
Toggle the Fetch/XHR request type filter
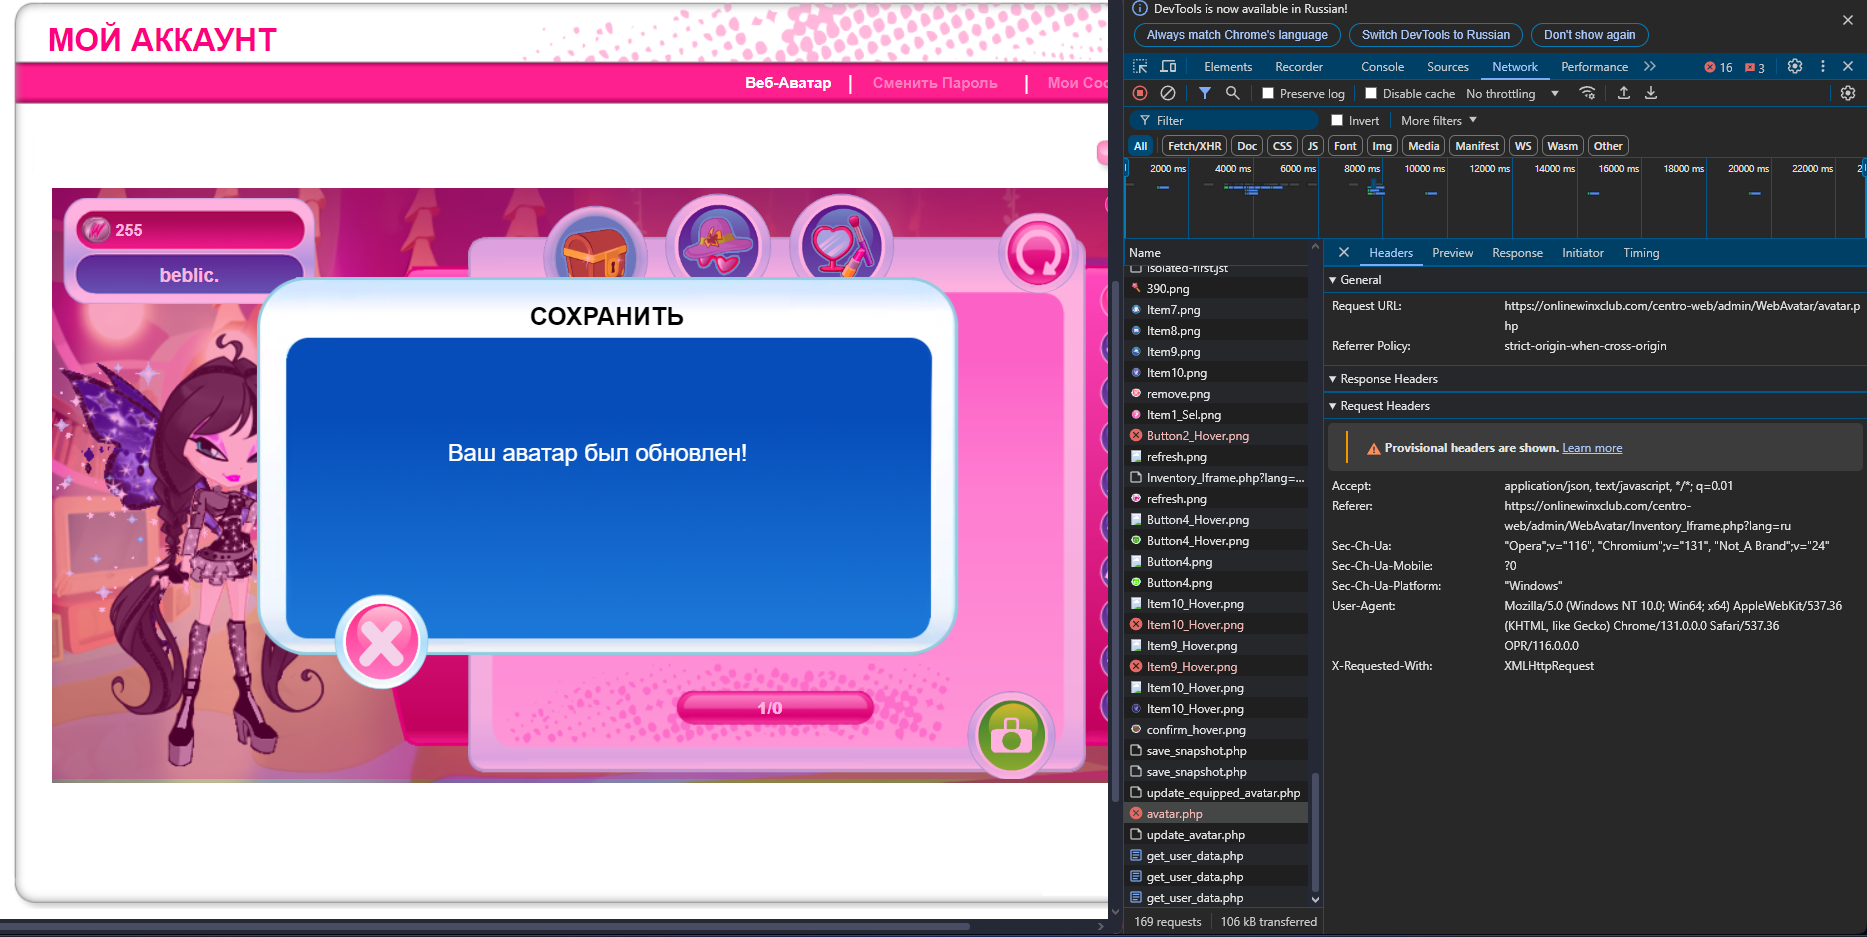[x=1194, y=146]
